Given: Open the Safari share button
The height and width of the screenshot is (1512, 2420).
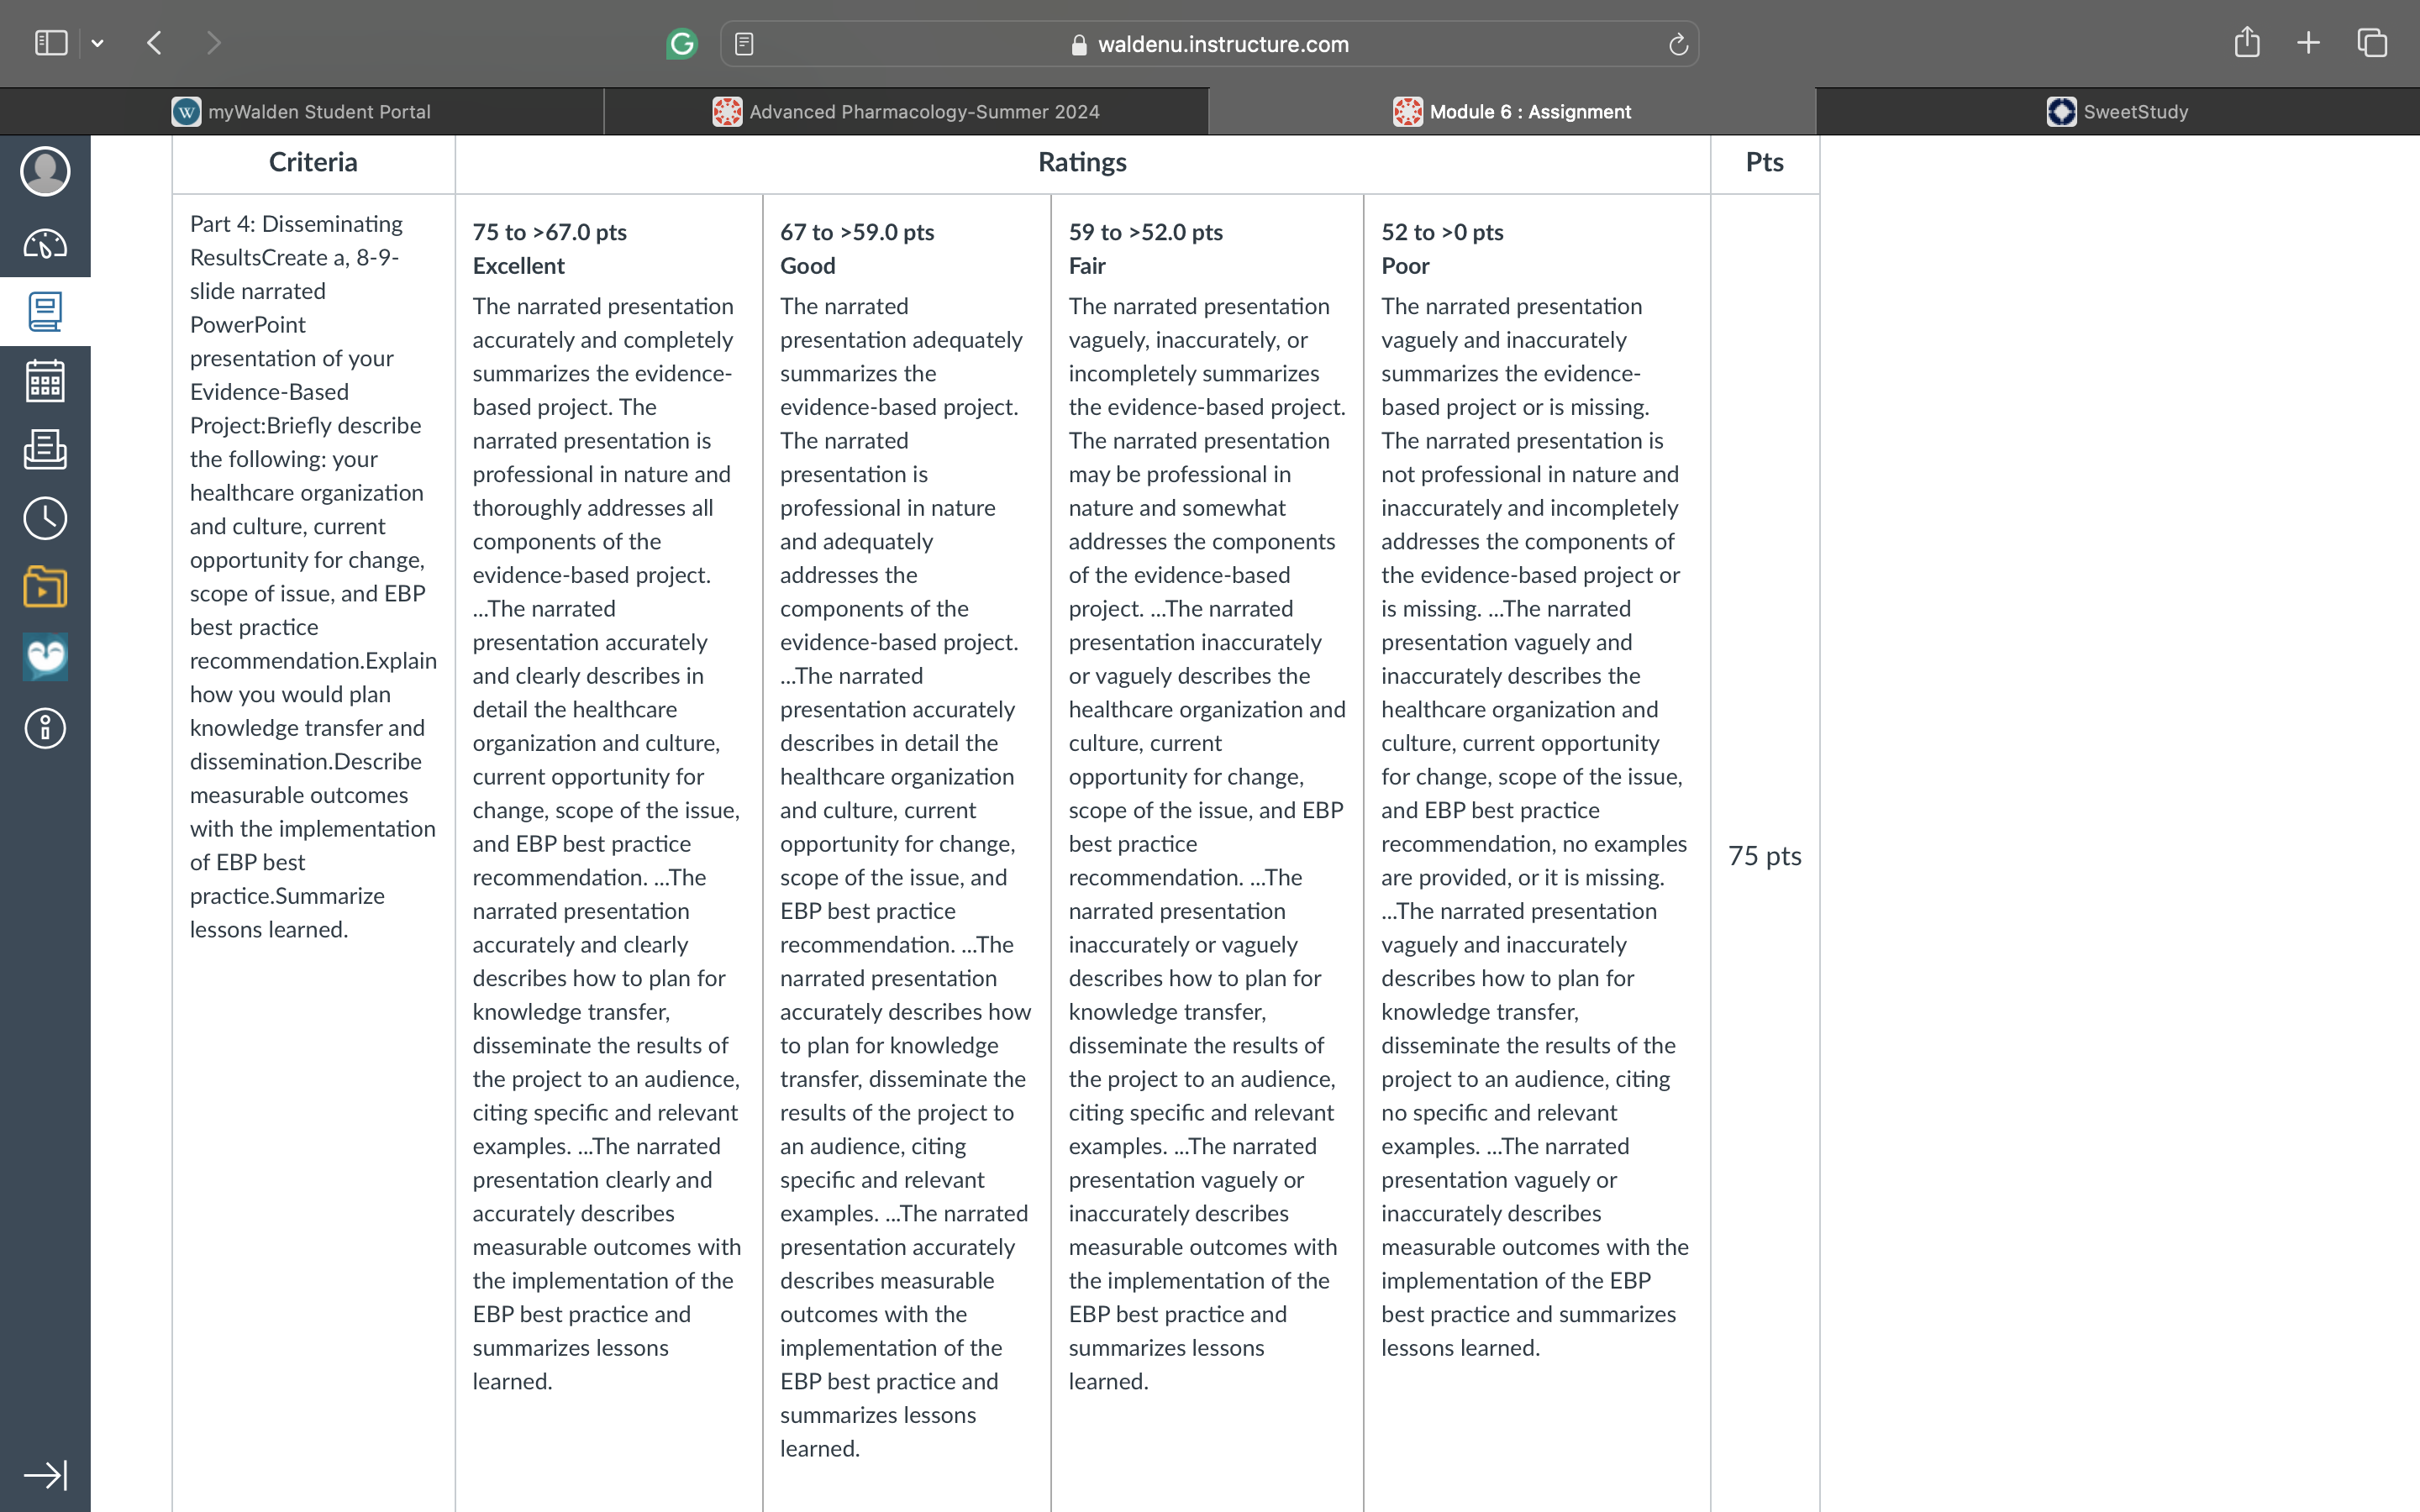Looking at the screenshot, I should (x=2247, y=42).
